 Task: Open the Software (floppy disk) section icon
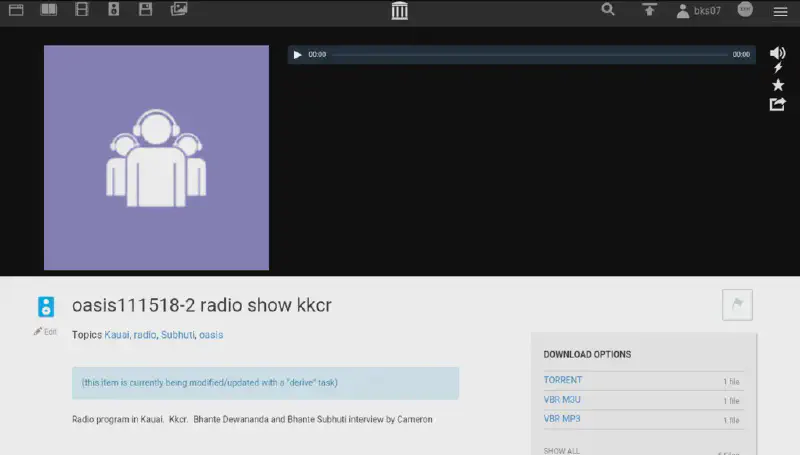click(x=146, y=9)
